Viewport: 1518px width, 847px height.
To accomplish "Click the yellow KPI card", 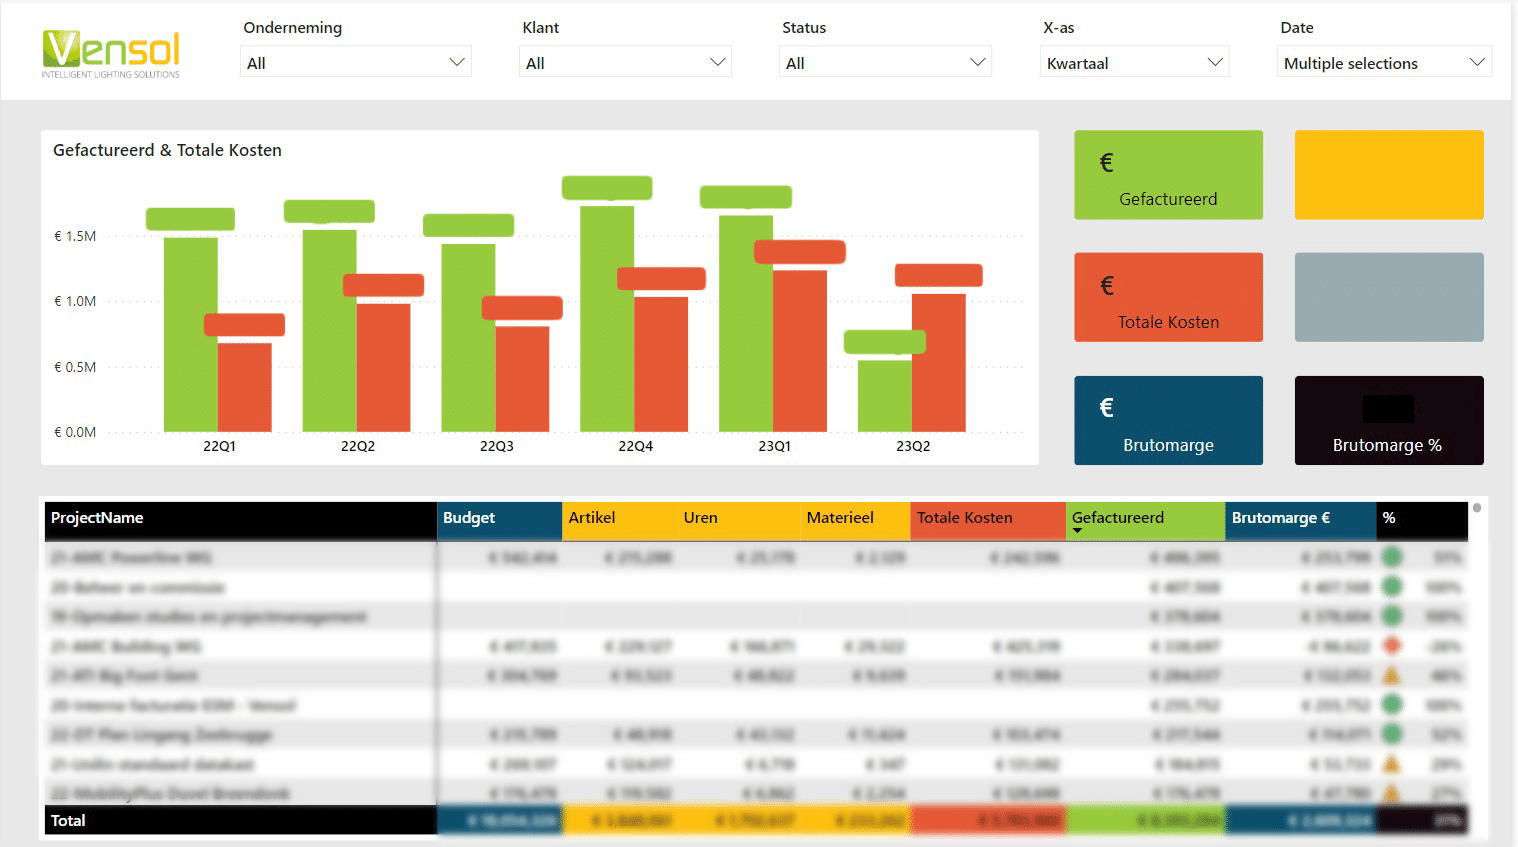I will pos(1388,174).
